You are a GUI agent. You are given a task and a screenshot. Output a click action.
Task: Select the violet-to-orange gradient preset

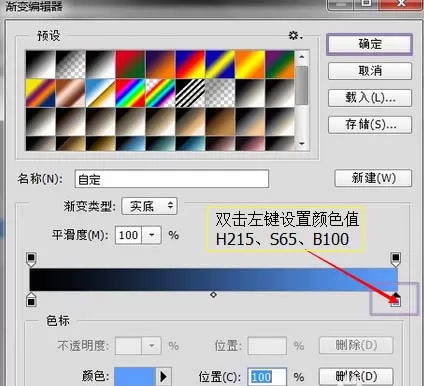tap(160, 64)
